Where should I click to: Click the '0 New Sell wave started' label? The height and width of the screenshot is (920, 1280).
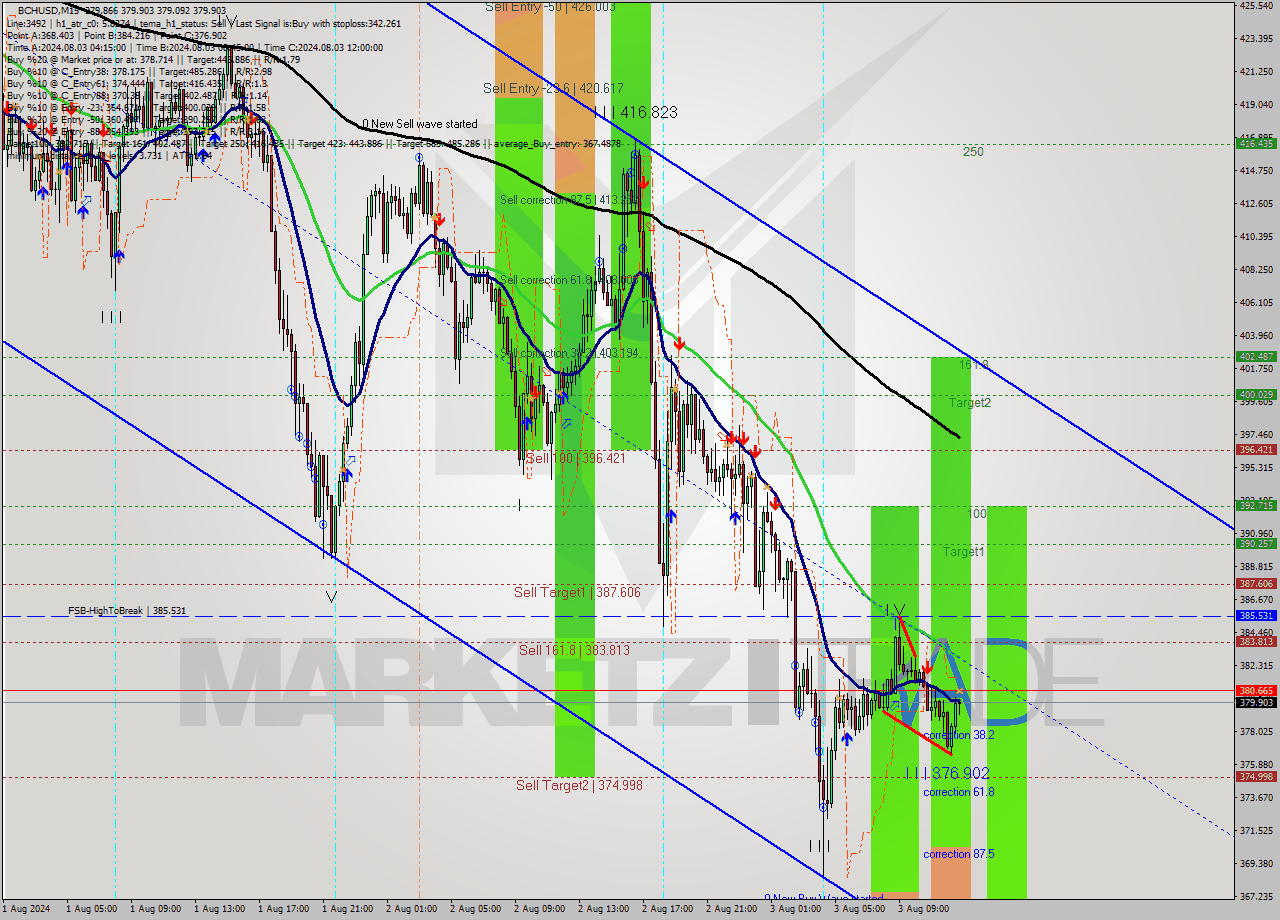pyautogui.click(x=420, y=124)
